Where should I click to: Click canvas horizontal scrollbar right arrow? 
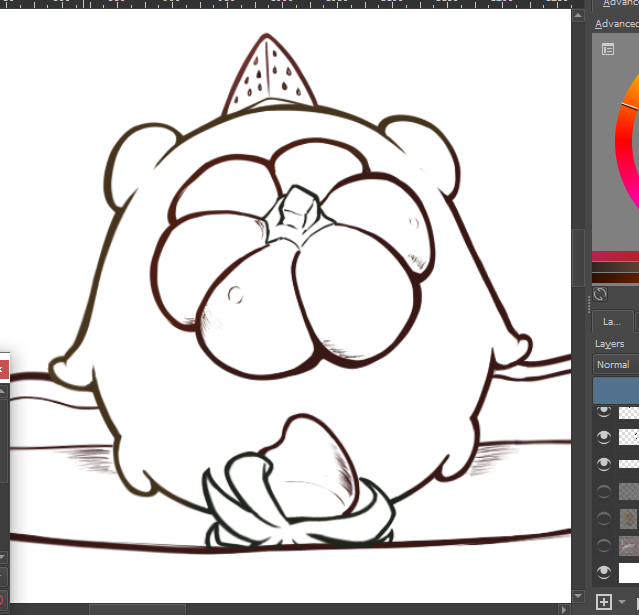pyautogui.click(x=564, y=610)
